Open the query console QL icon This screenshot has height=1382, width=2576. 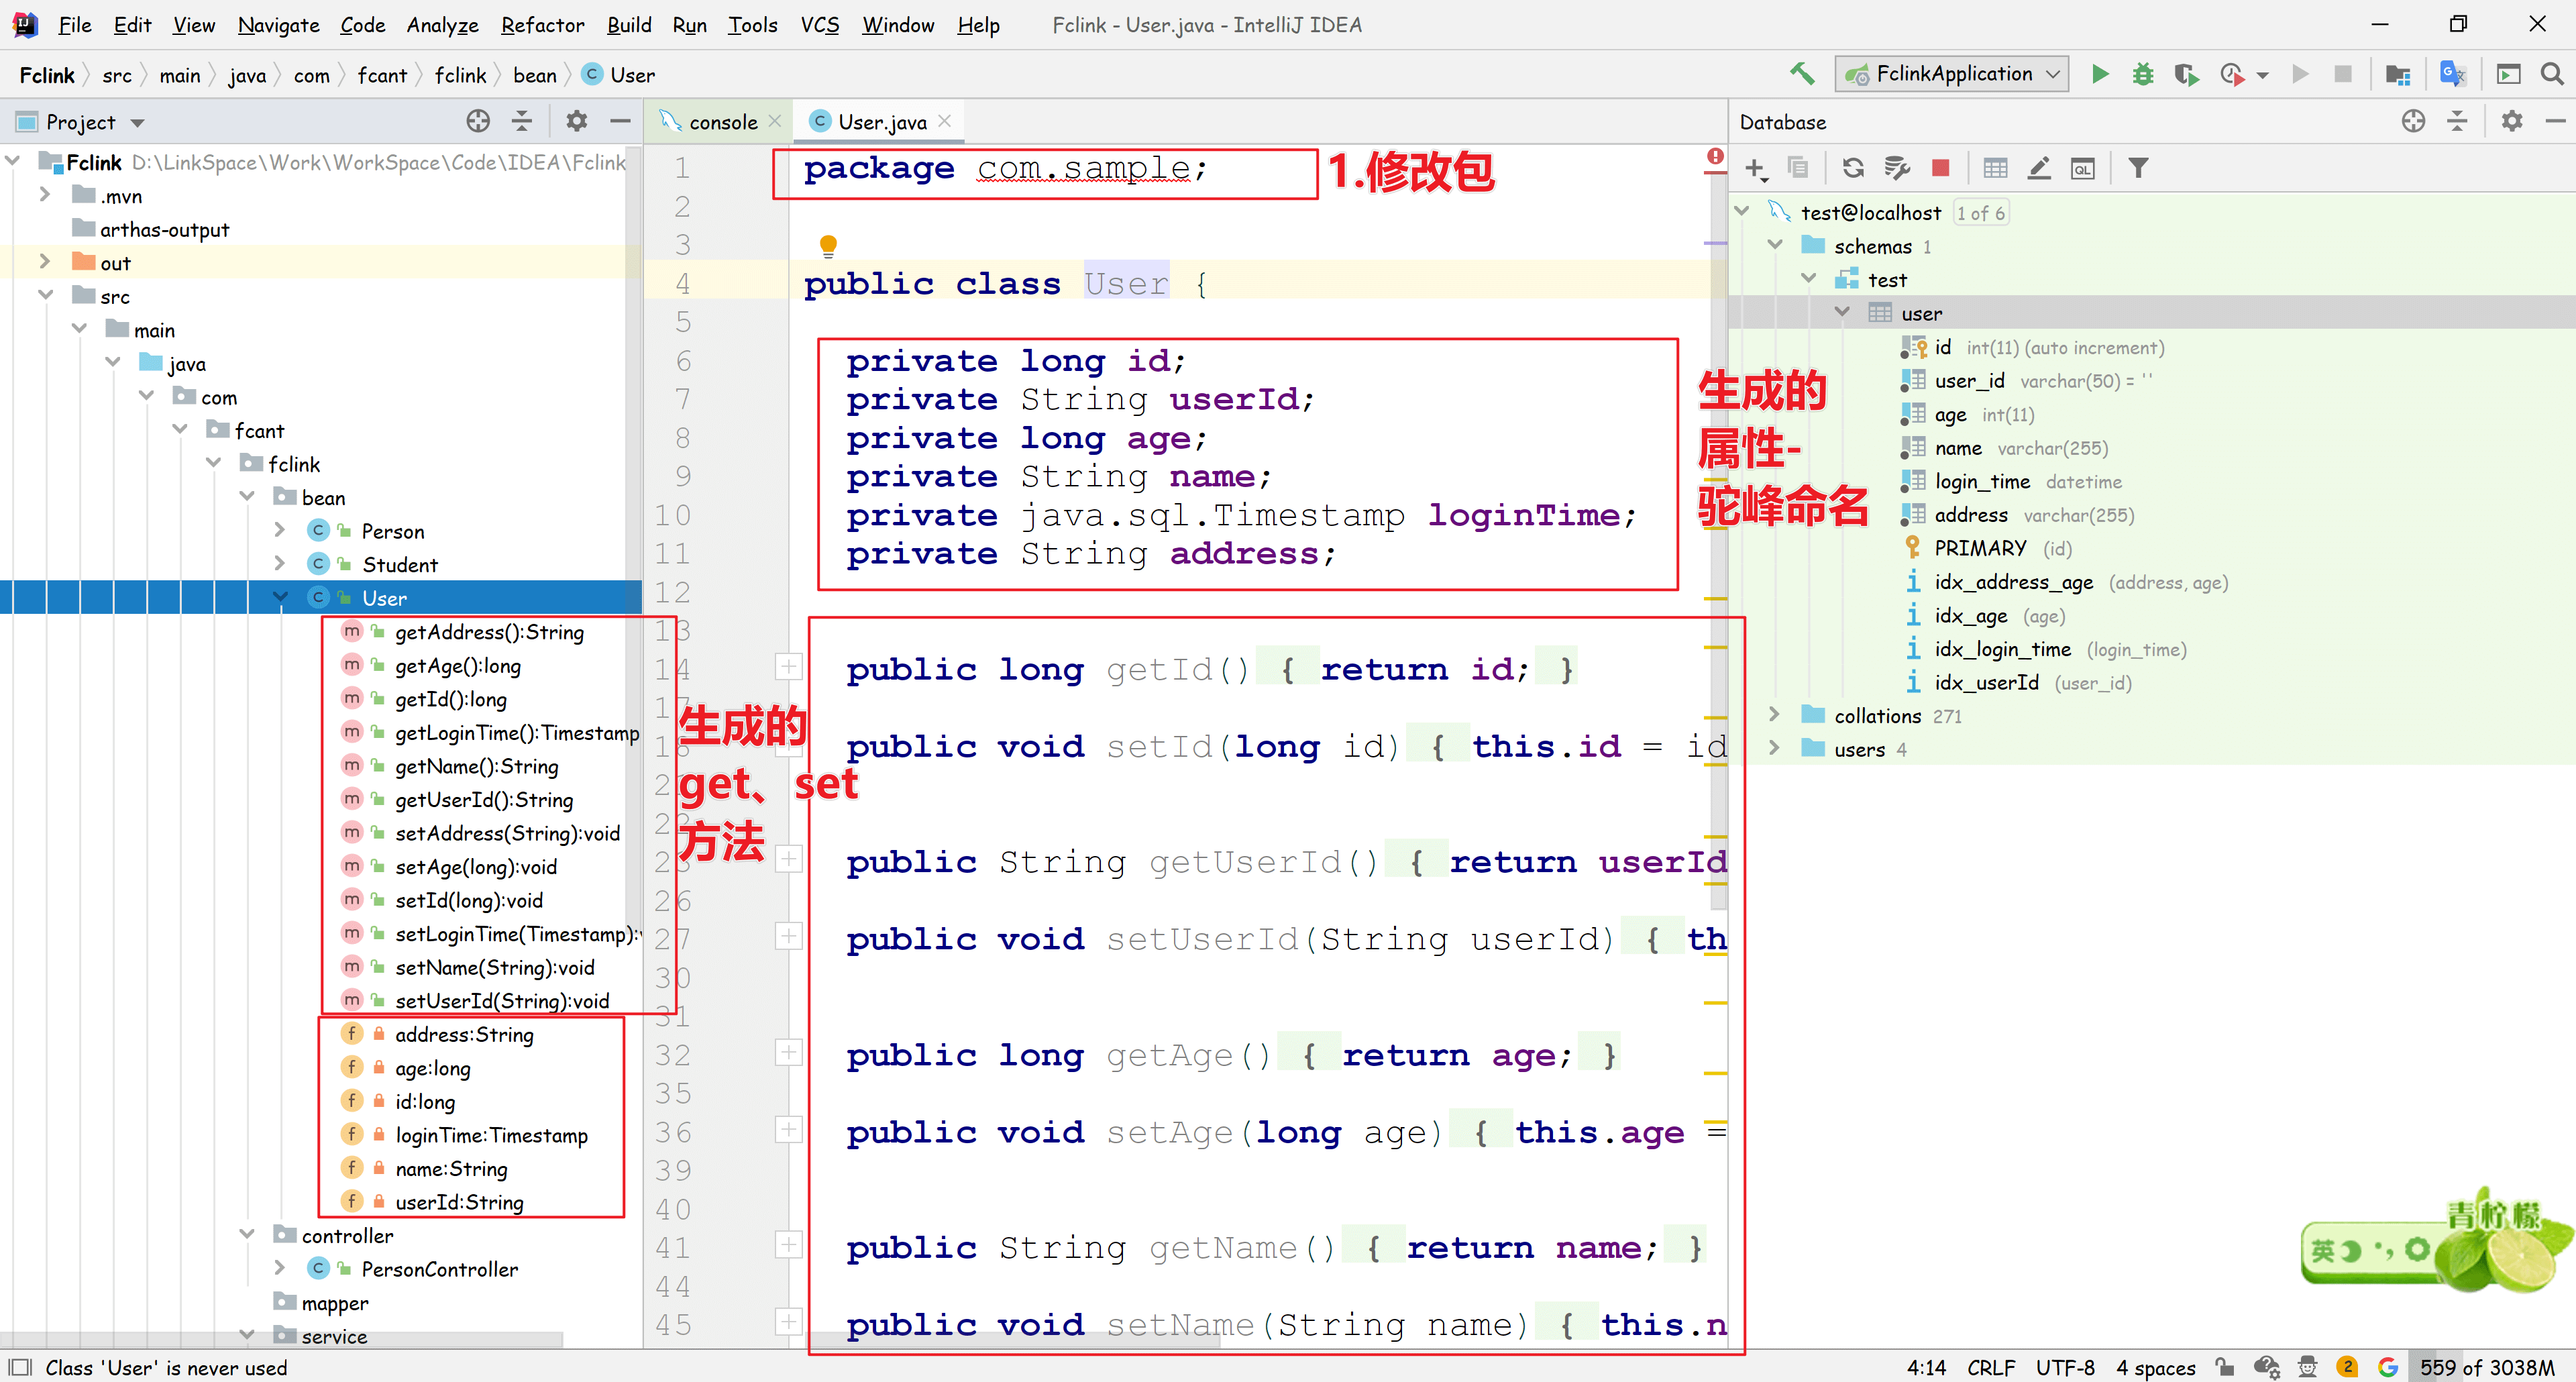pyautogui.click(x=2082, y=168)
